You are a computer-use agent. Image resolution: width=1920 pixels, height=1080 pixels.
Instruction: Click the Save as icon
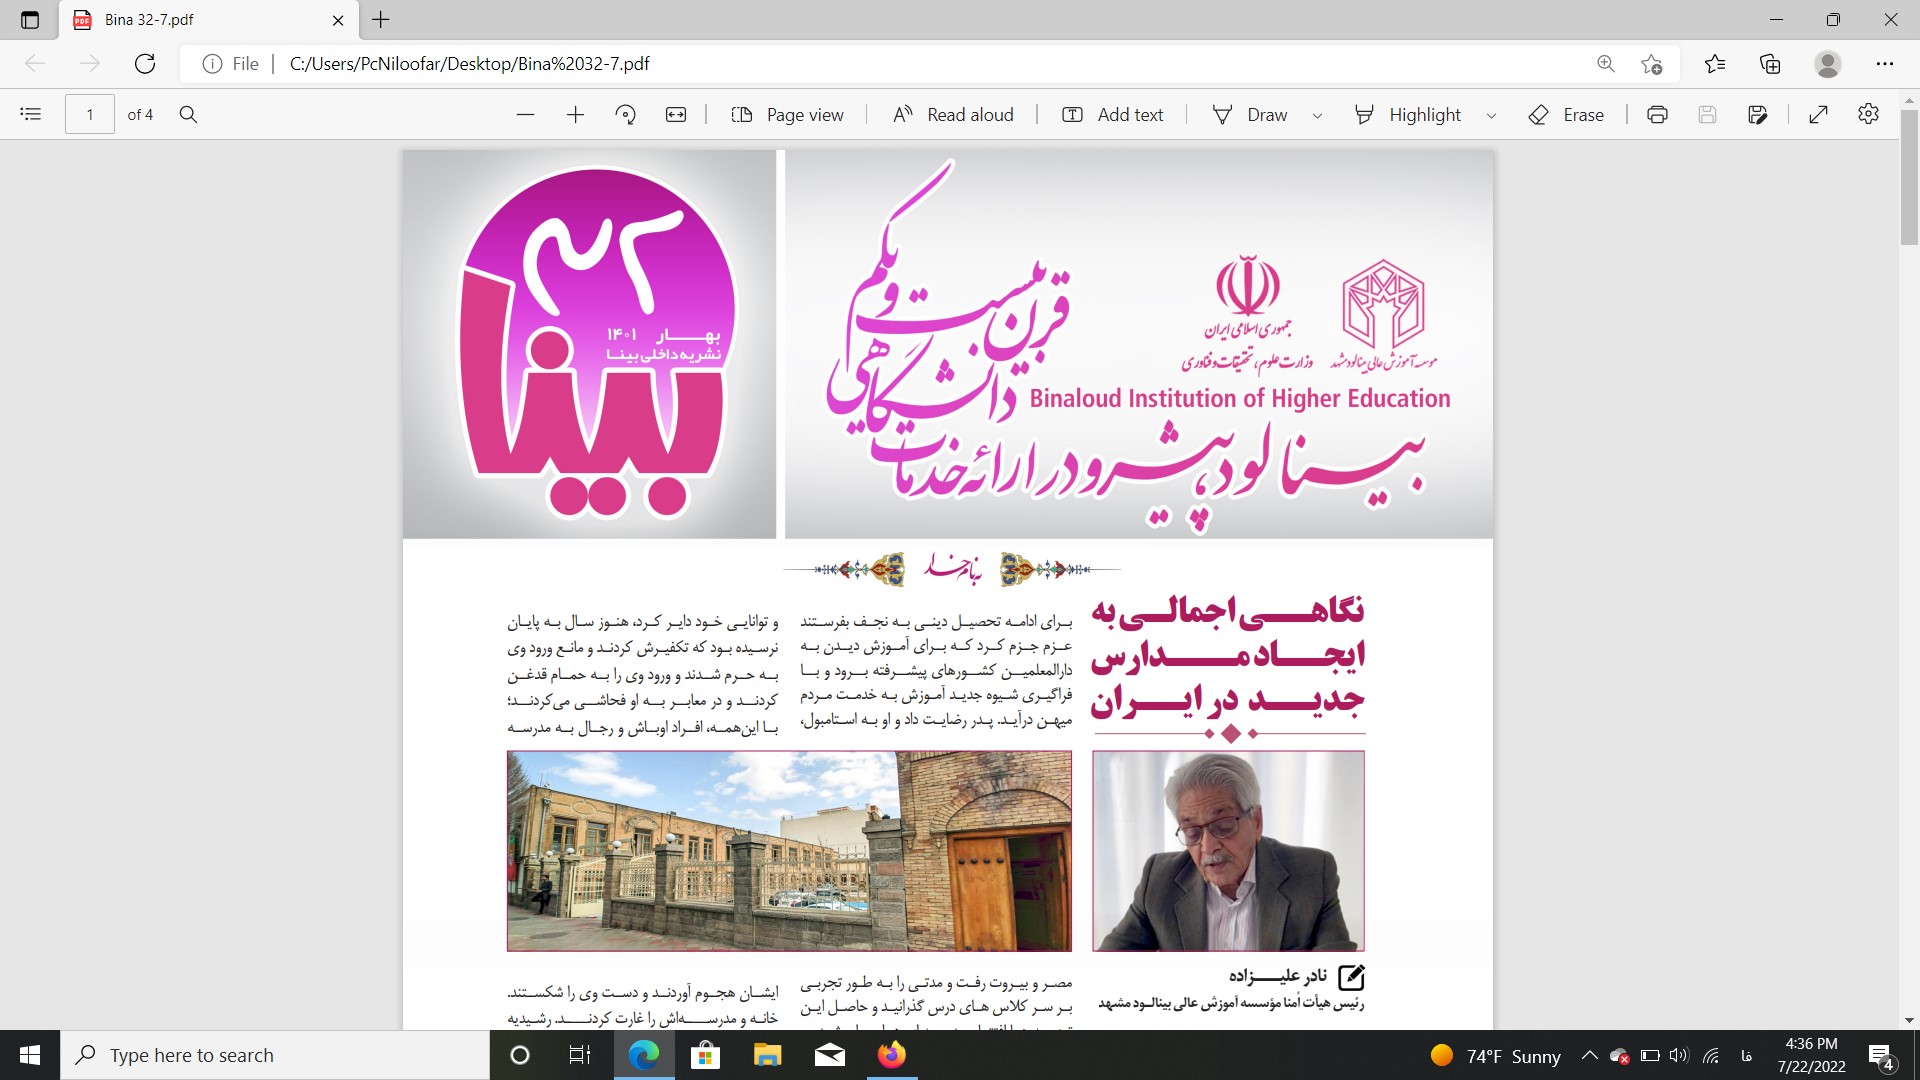click(x=1757, y=115)
